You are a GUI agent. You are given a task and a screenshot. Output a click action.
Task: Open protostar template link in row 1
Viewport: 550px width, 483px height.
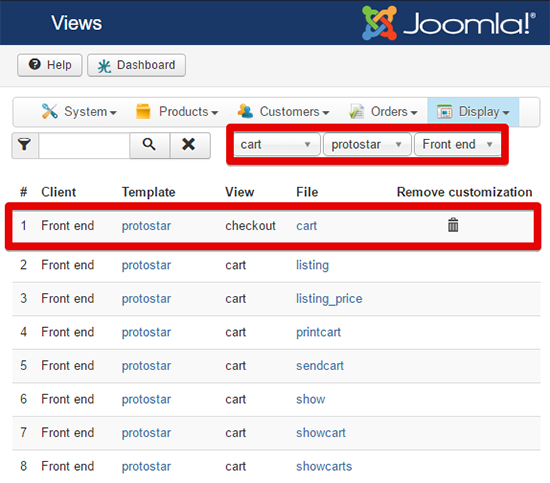click(146, 226)
